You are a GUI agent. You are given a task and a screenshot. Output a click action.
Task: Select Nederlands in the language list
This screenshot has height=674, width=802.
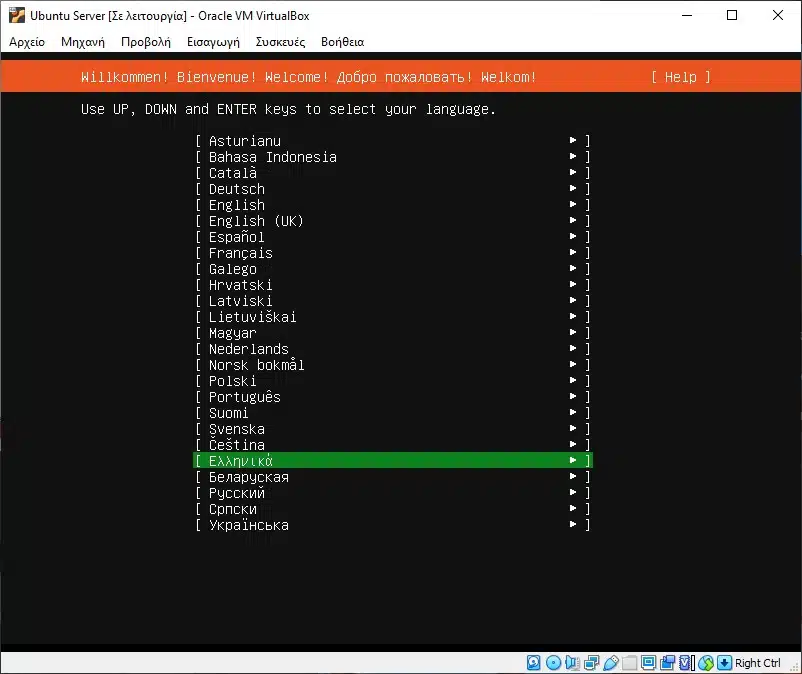point(393,349)
